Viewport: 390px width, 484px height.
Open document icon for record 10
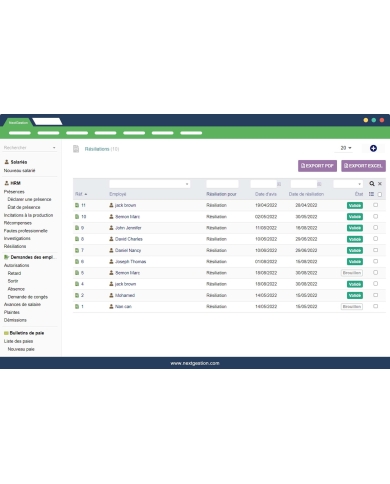click(x=77, y=217)
